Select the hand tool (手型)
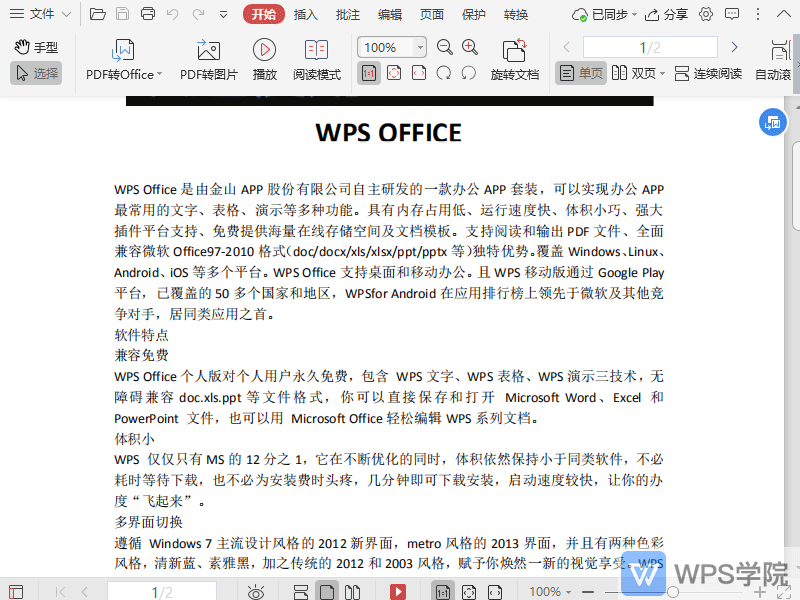800x600 pixels. coord(37,46)
